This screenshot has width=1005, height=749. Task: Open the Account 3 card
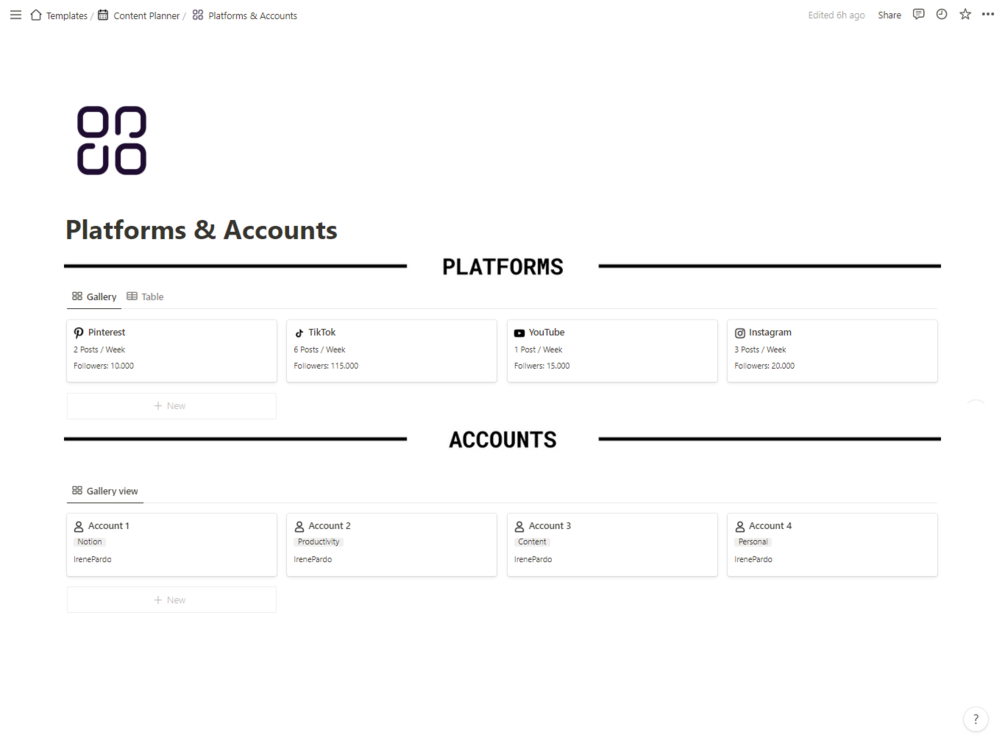click(x=612, y=545)
